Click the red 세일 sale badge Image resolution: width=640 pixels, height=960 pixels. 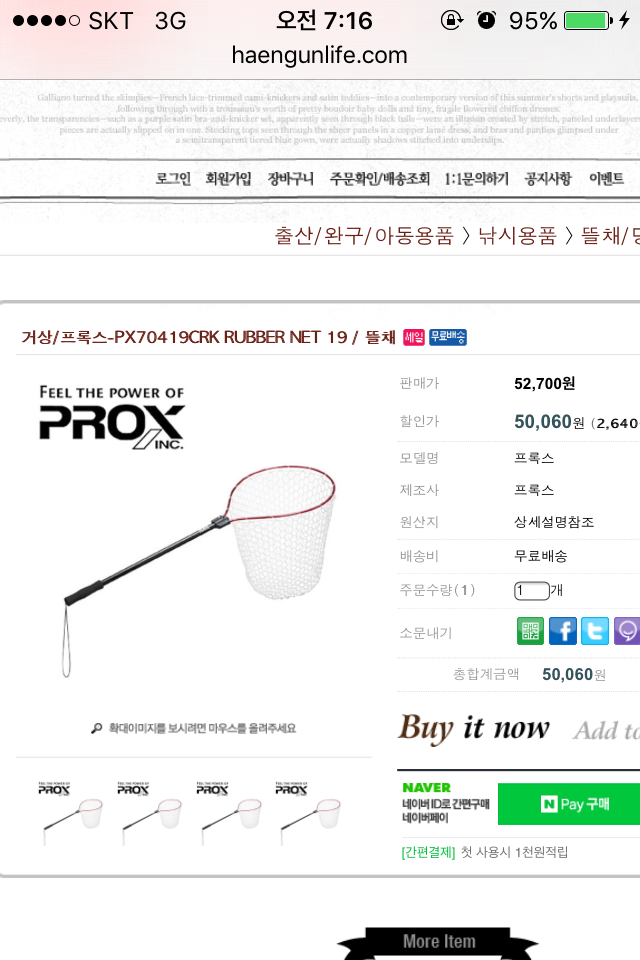[x=413, y=337]
